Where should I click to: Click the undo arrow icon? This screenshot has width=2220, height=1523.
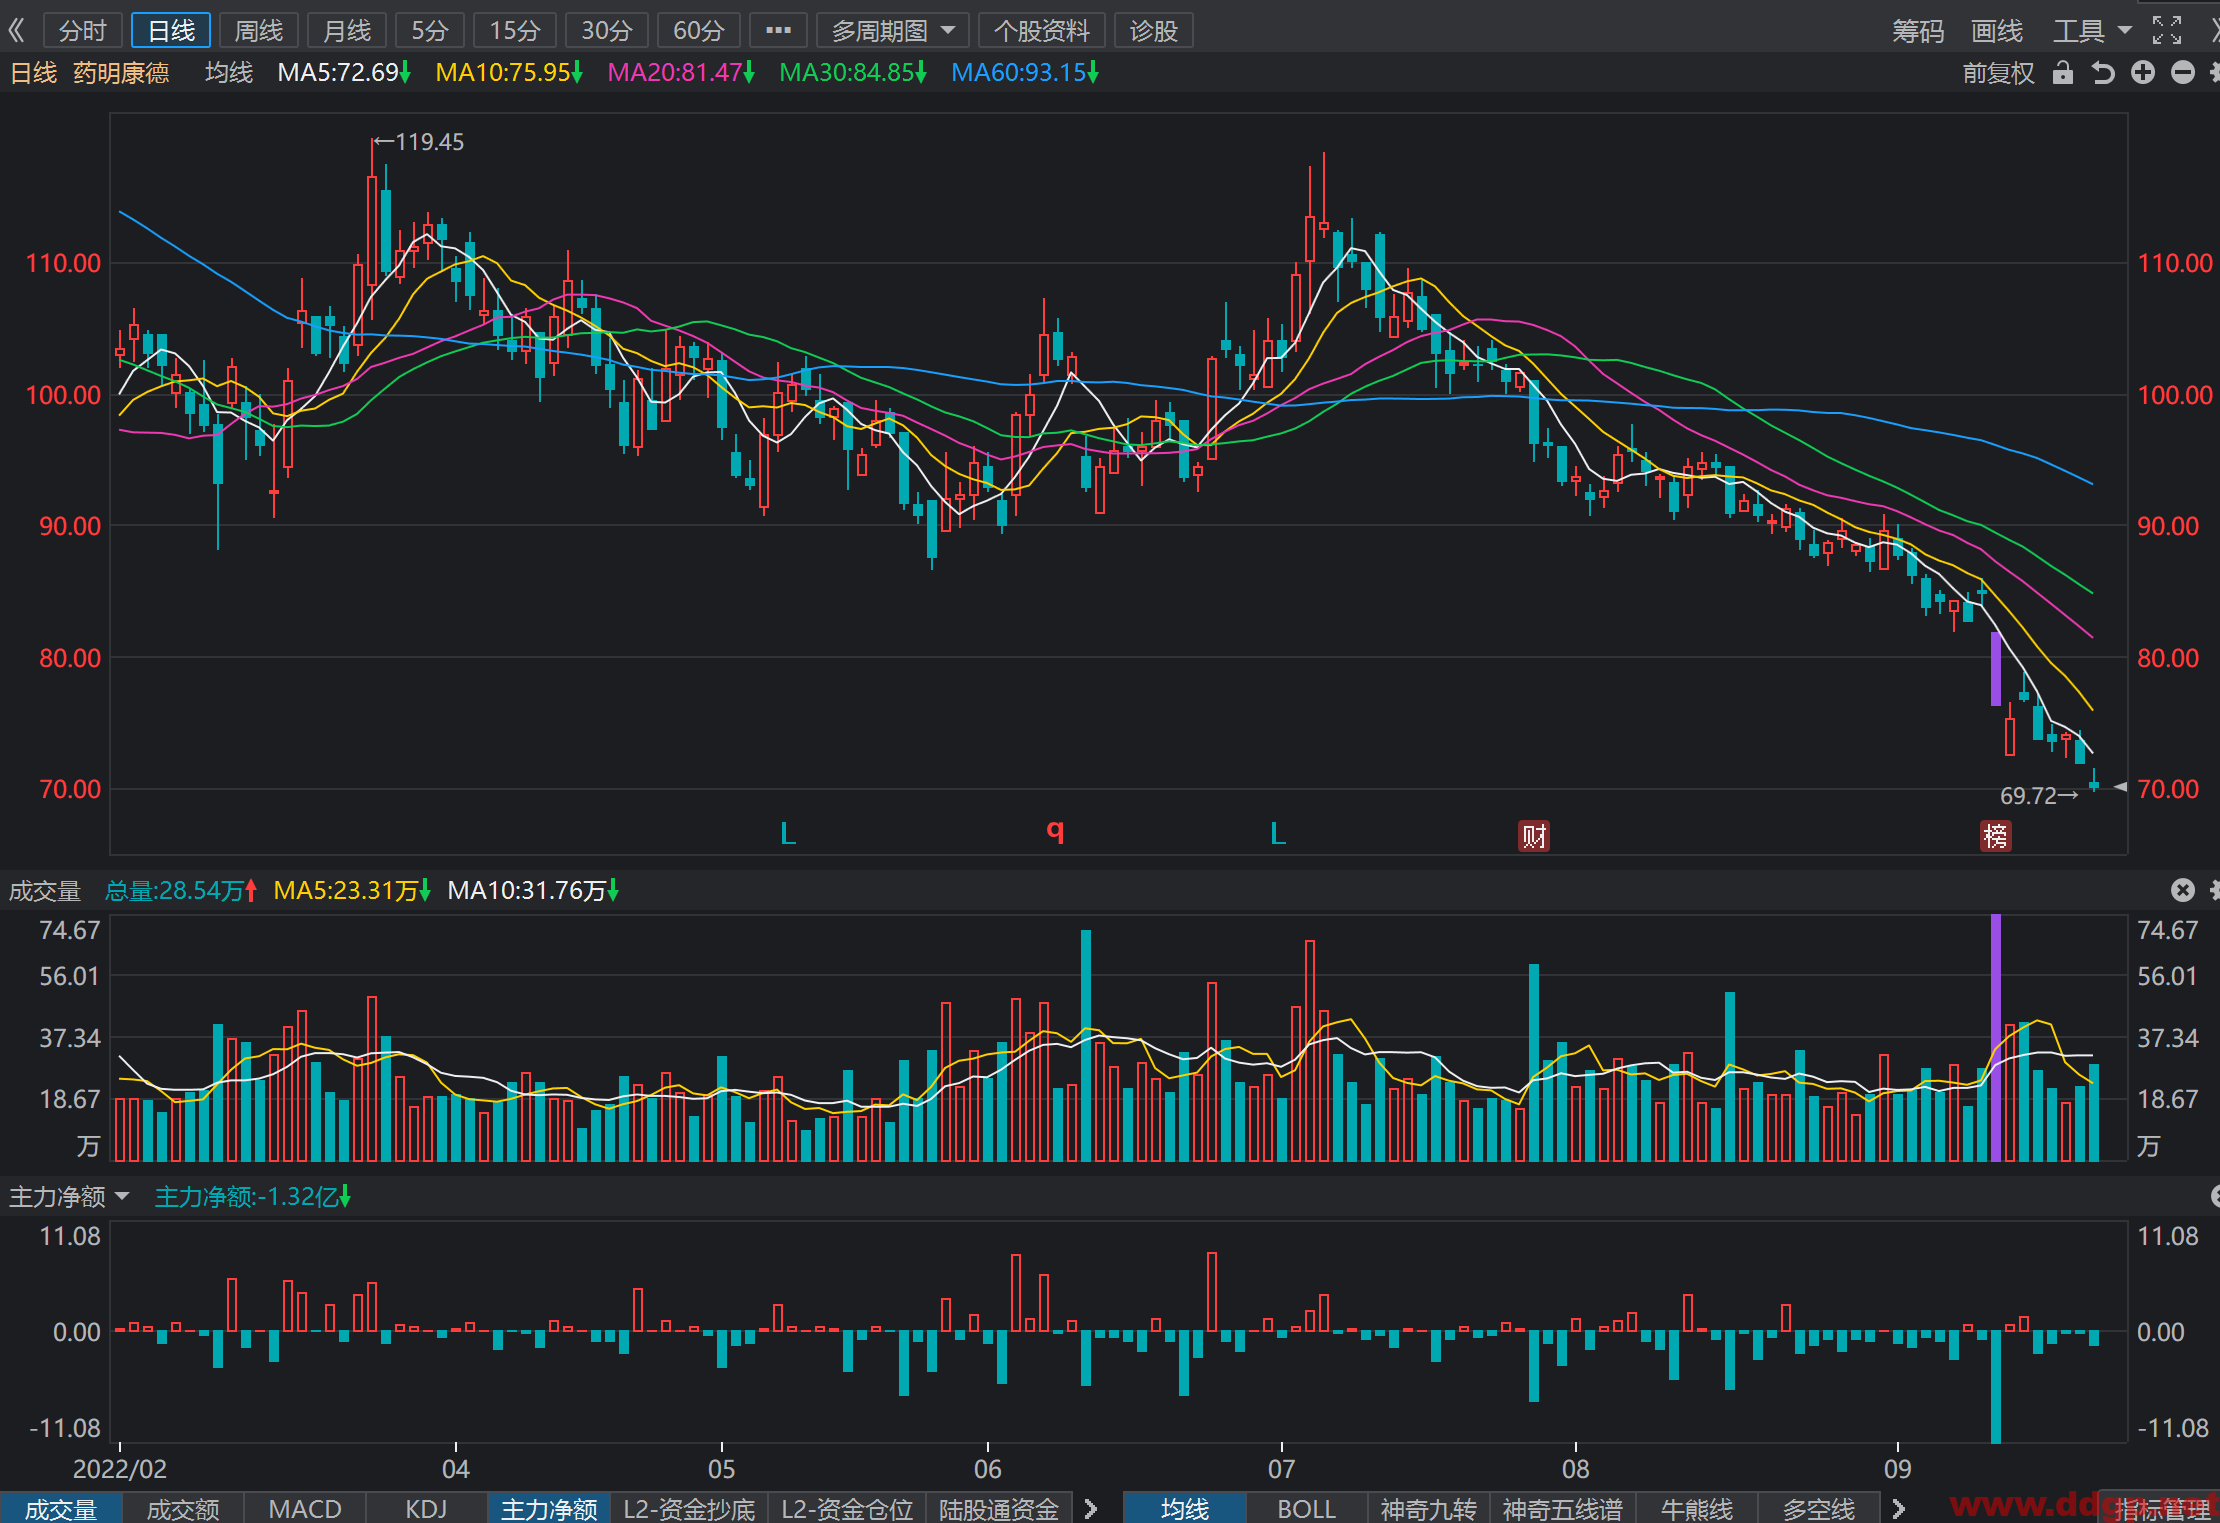2103,73
